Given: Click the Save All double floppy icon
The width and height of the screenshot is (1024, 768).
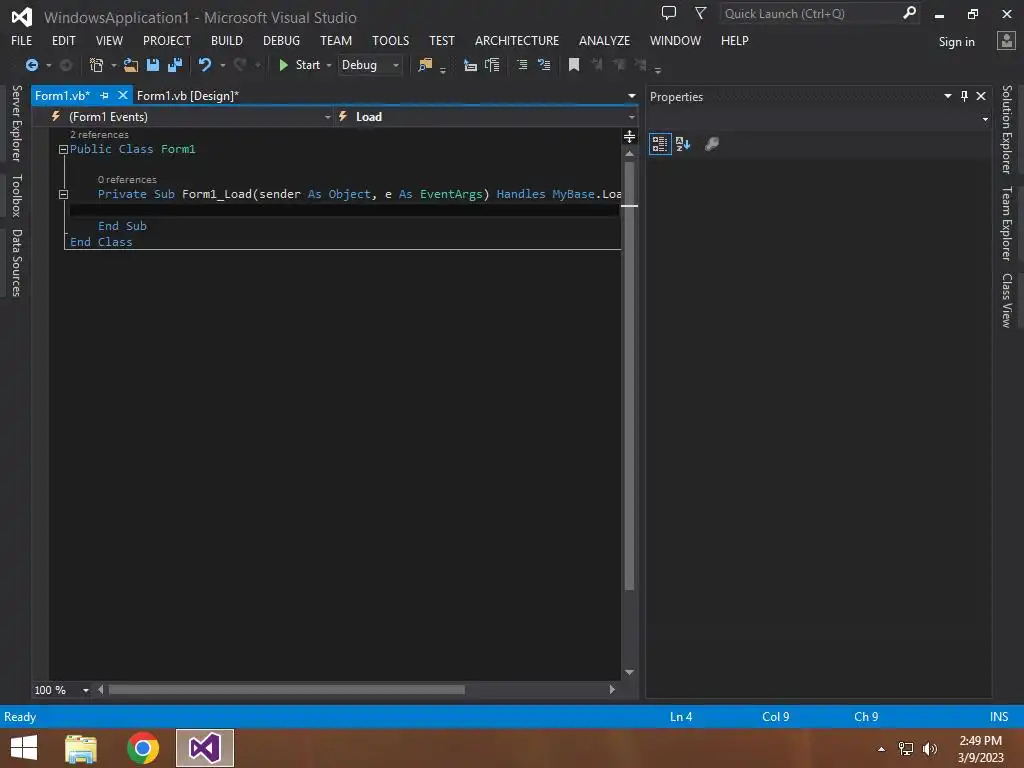Looking at the screenshot, I should coord(175,65).
